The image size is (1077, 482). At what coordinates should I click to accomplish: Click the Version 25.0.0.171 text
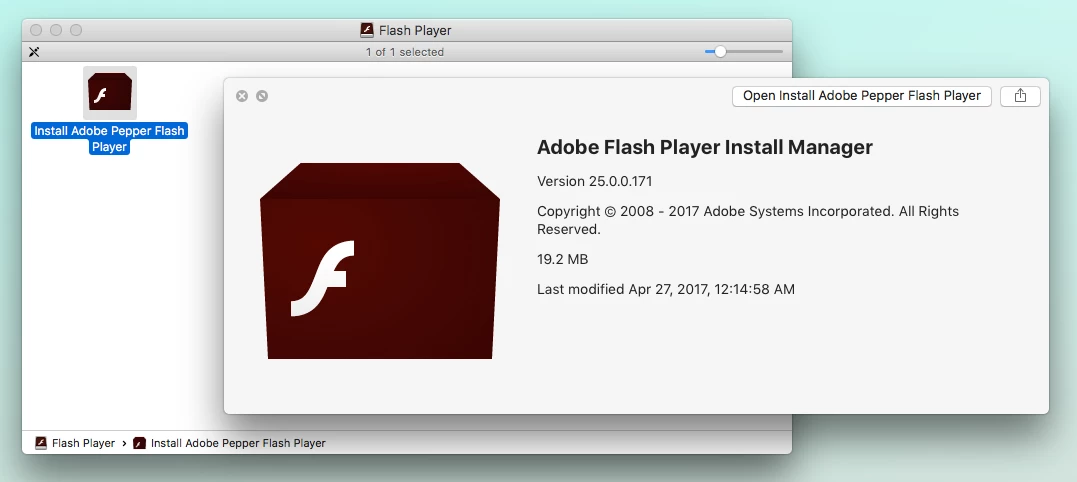tap(595, 181)
